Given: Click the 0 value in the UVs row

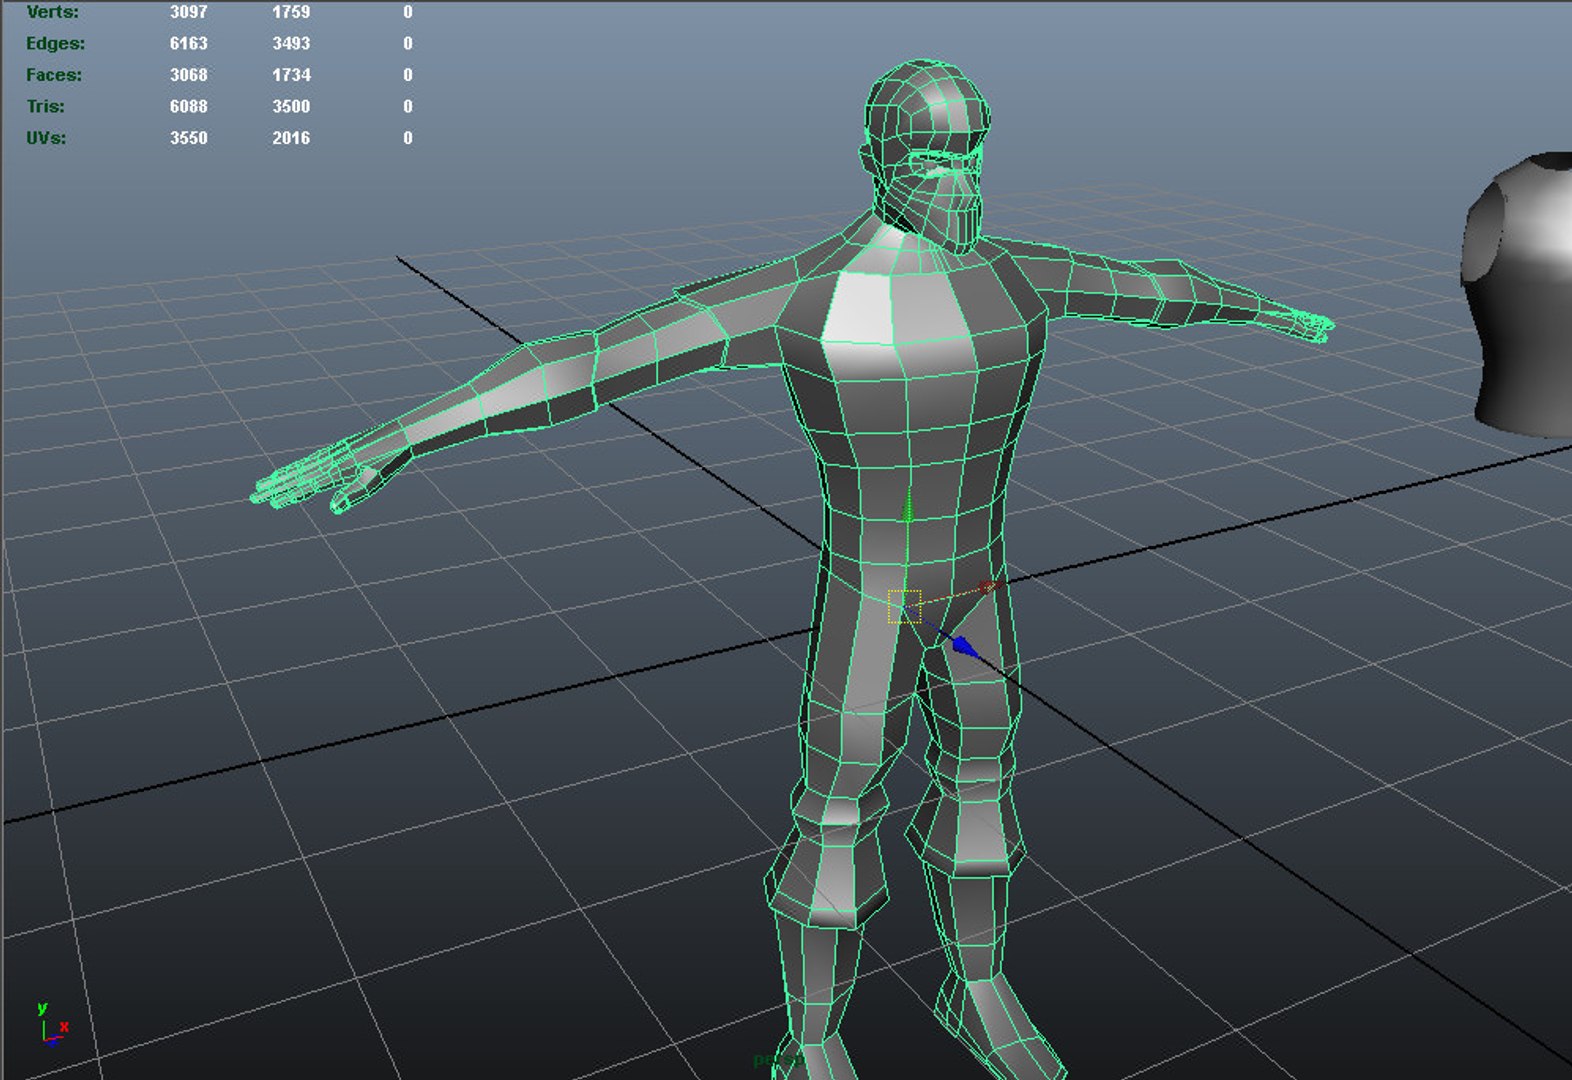Looking at the screenshot, I should click(408, 138).
